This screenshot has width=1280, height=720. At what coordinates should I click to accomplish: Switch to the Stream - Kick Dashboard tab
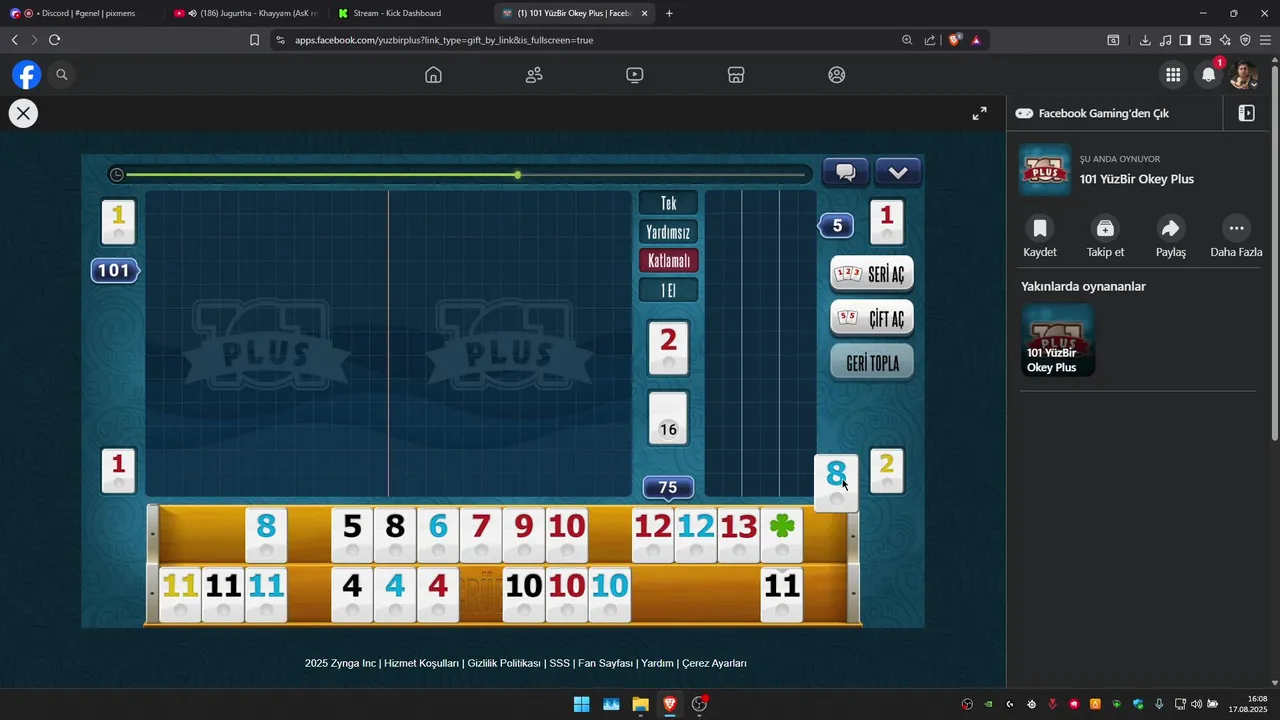click(410, 13)
